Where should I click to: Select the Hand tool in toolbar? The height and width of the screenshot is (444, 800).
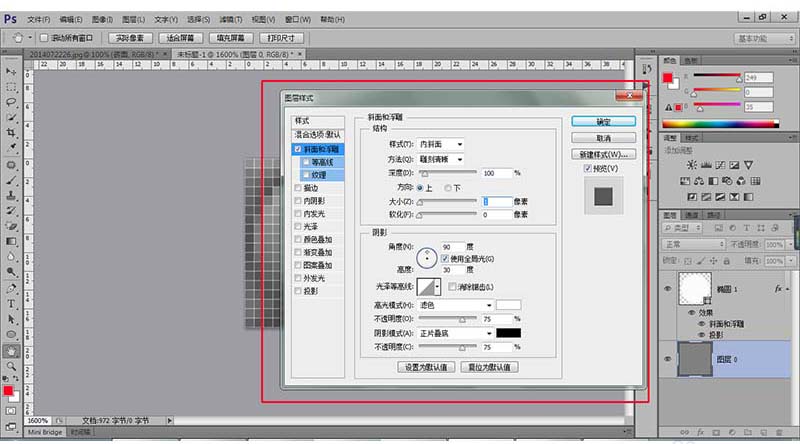(11, 351)
